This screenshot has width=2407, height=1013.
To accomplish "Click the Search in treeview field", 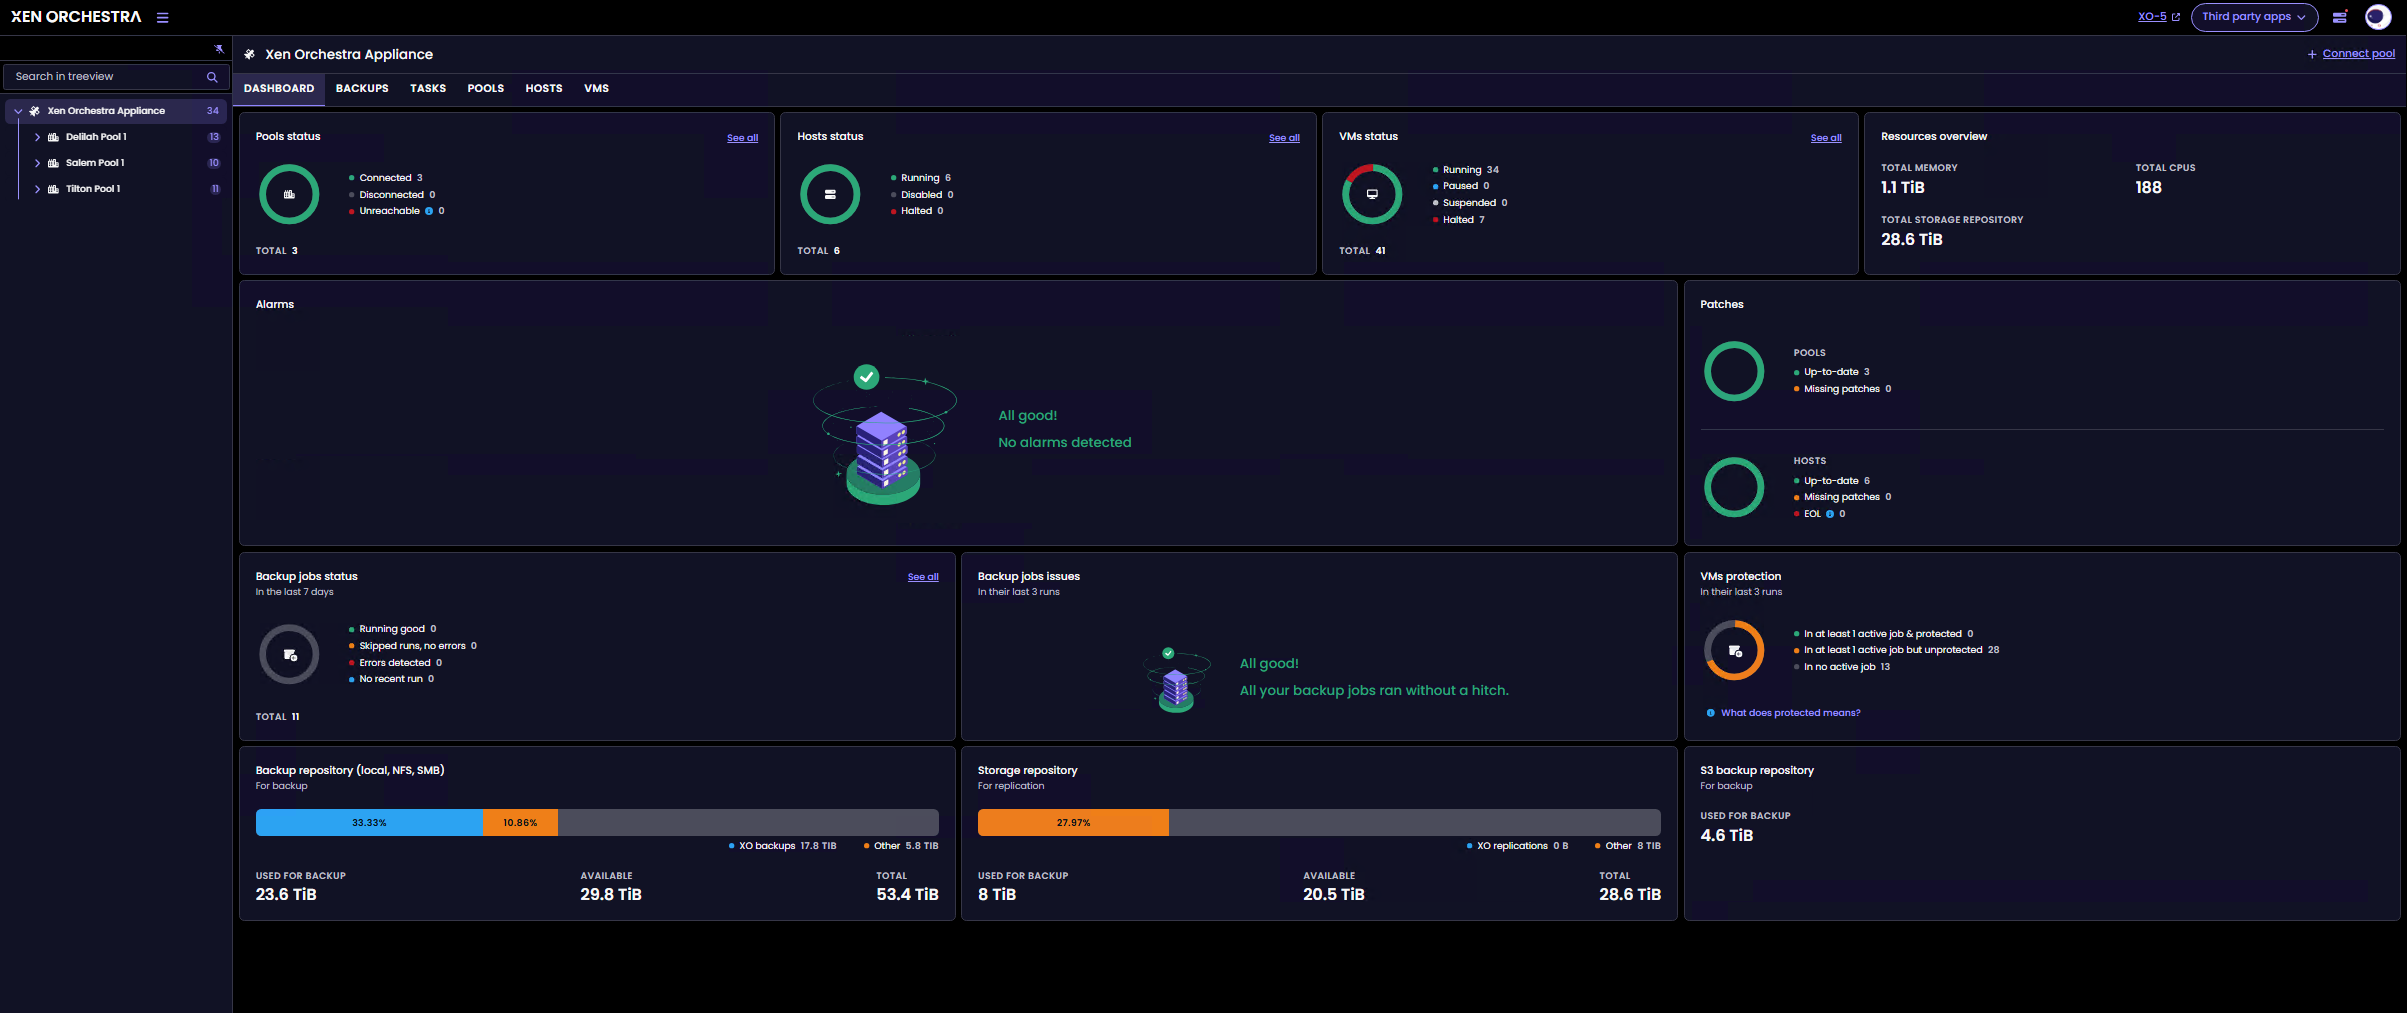I will coord(105,77).
